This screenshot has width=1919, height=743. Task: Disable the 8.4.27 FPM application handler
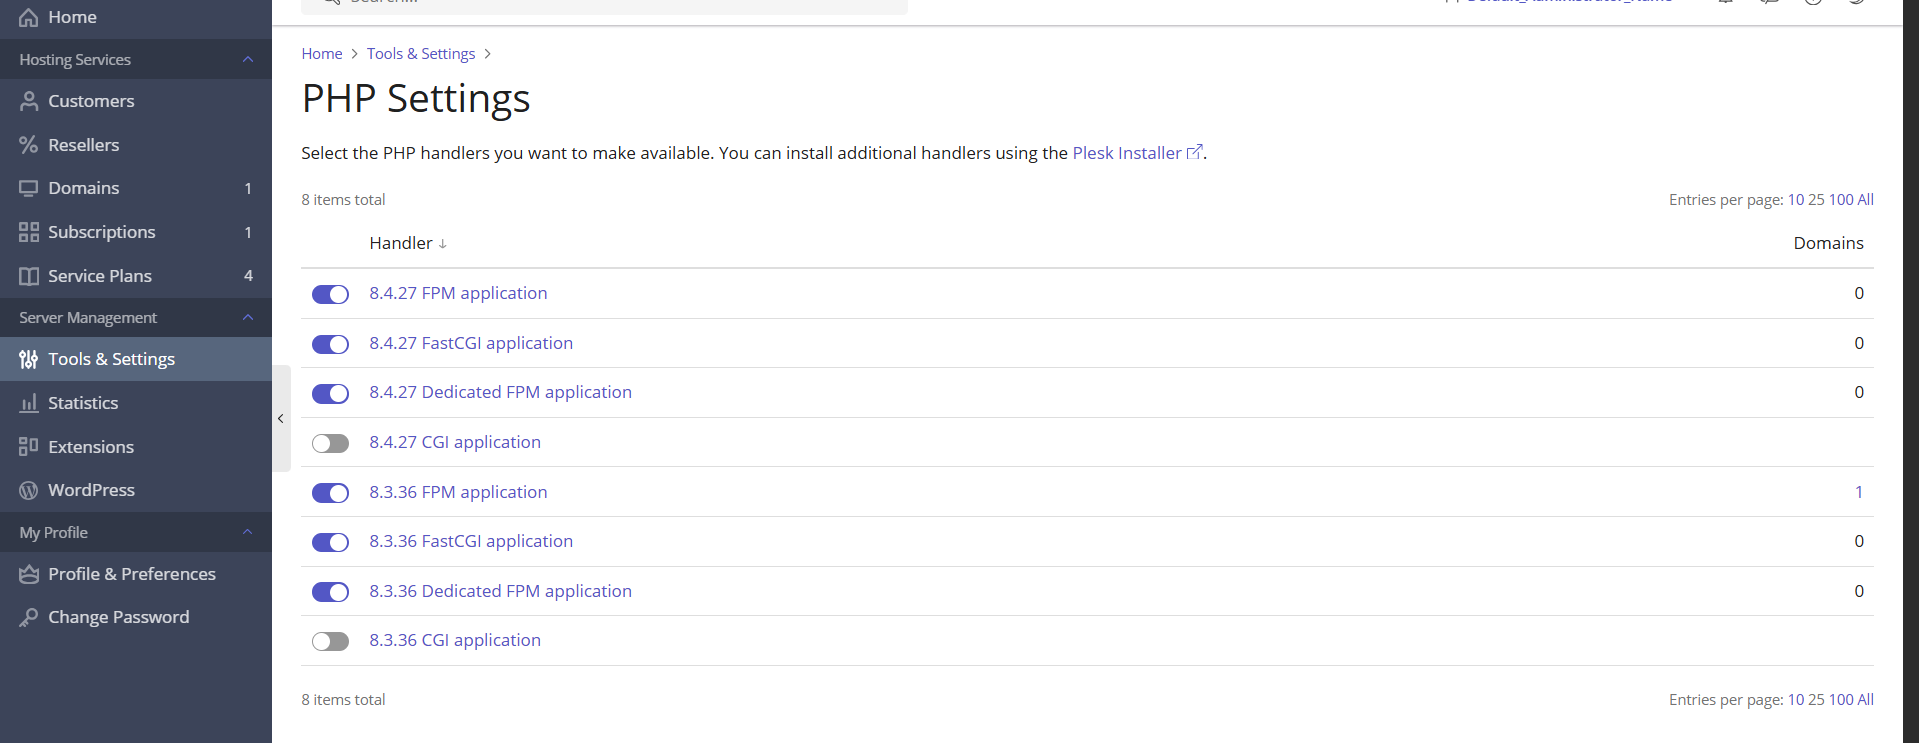pyautogui.click(x=330, y=294)
